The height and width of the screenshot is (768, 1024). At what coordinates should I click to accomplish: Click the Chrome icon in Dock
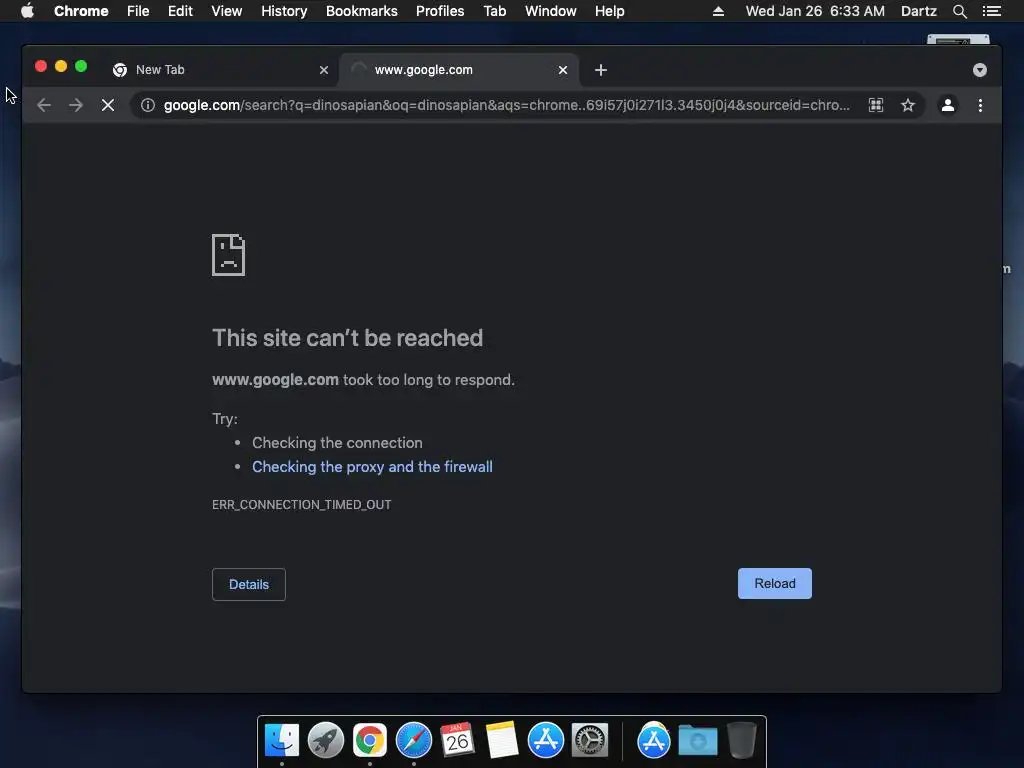[370, 740]
